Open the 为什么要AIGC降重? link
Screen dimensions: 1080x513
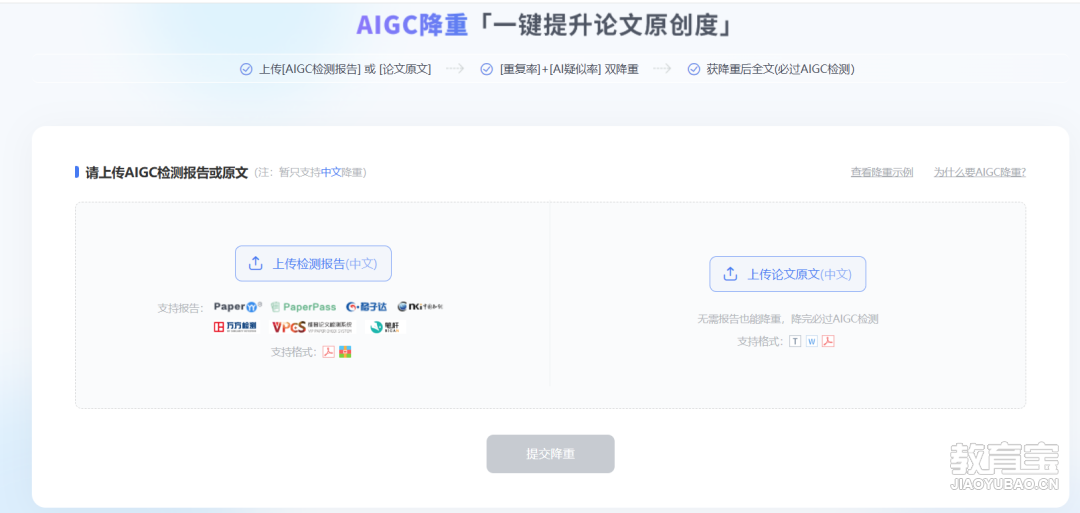click(x=979, y=172)
